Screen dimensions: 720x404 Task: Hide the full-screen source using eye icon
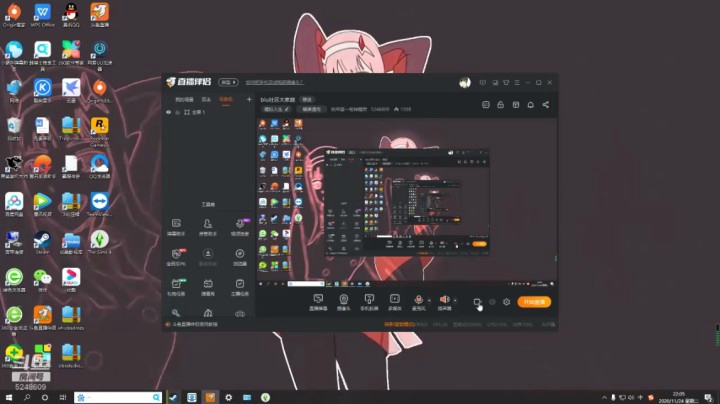pos(169,112)
